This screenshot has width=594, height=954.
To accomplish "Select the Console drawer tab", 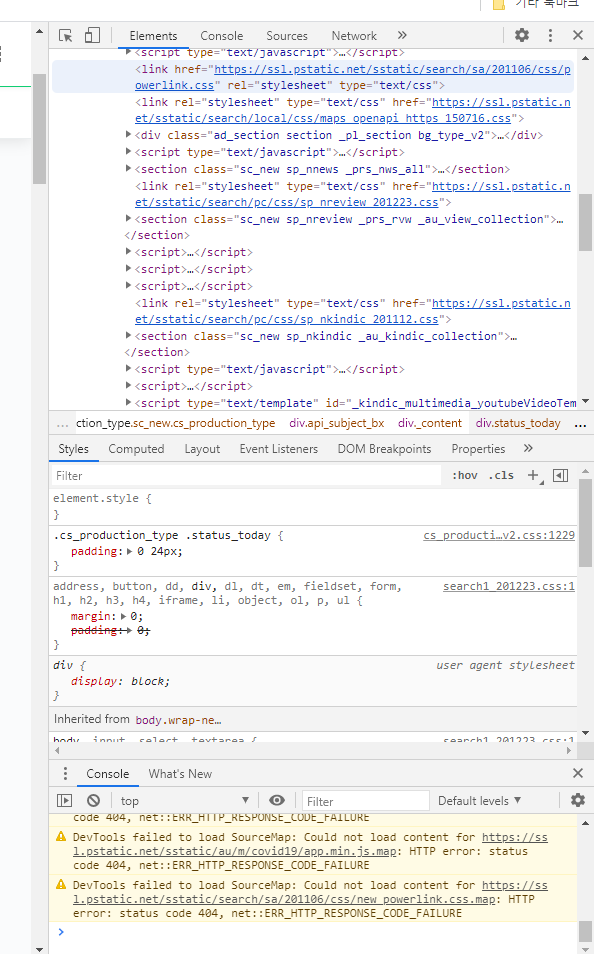I will click(x=108, y=774).
